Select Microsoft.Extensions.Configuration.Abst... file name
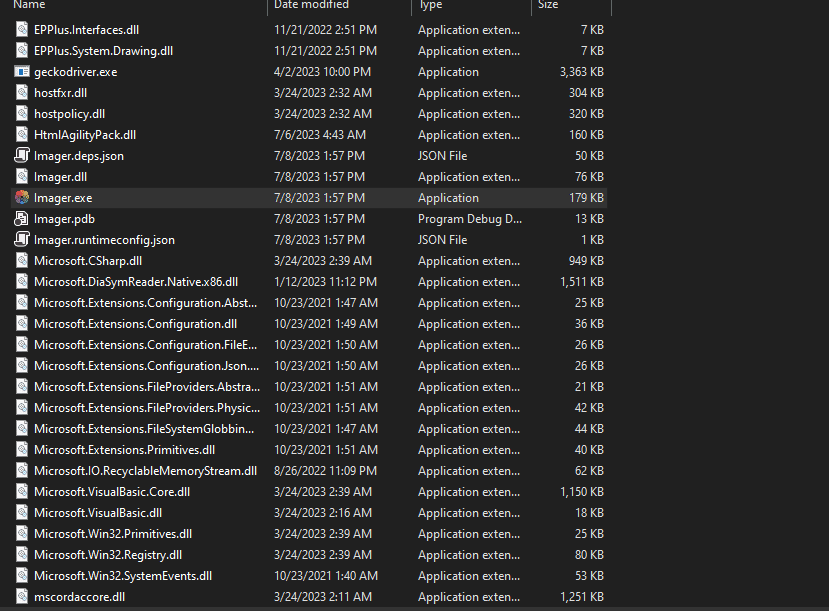829x611 pixels. 145,303
